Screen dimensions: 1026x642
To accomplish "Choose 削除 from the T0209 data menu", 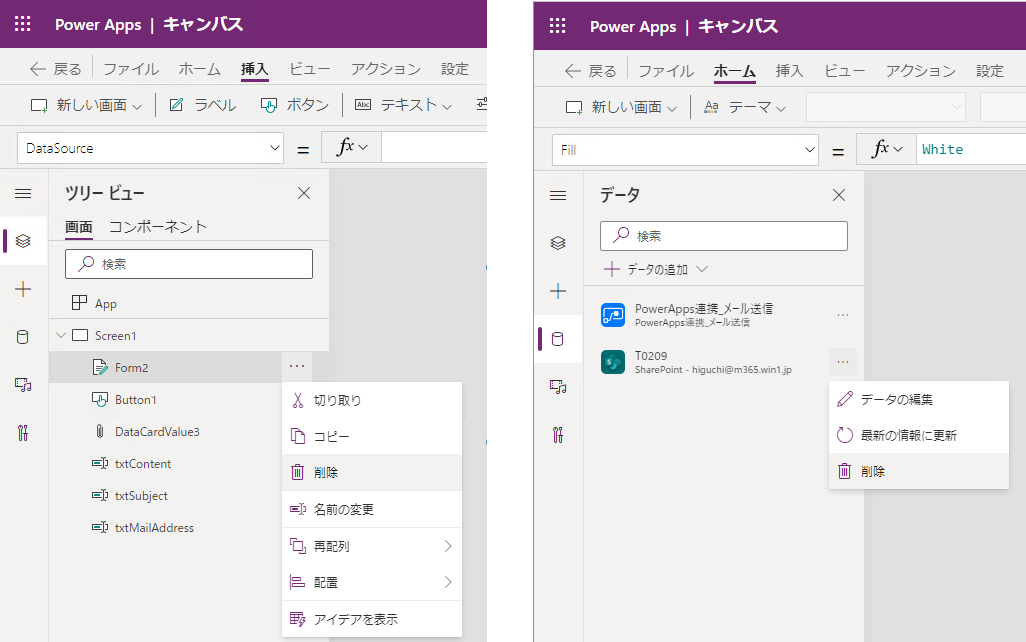I will point(919,471).
